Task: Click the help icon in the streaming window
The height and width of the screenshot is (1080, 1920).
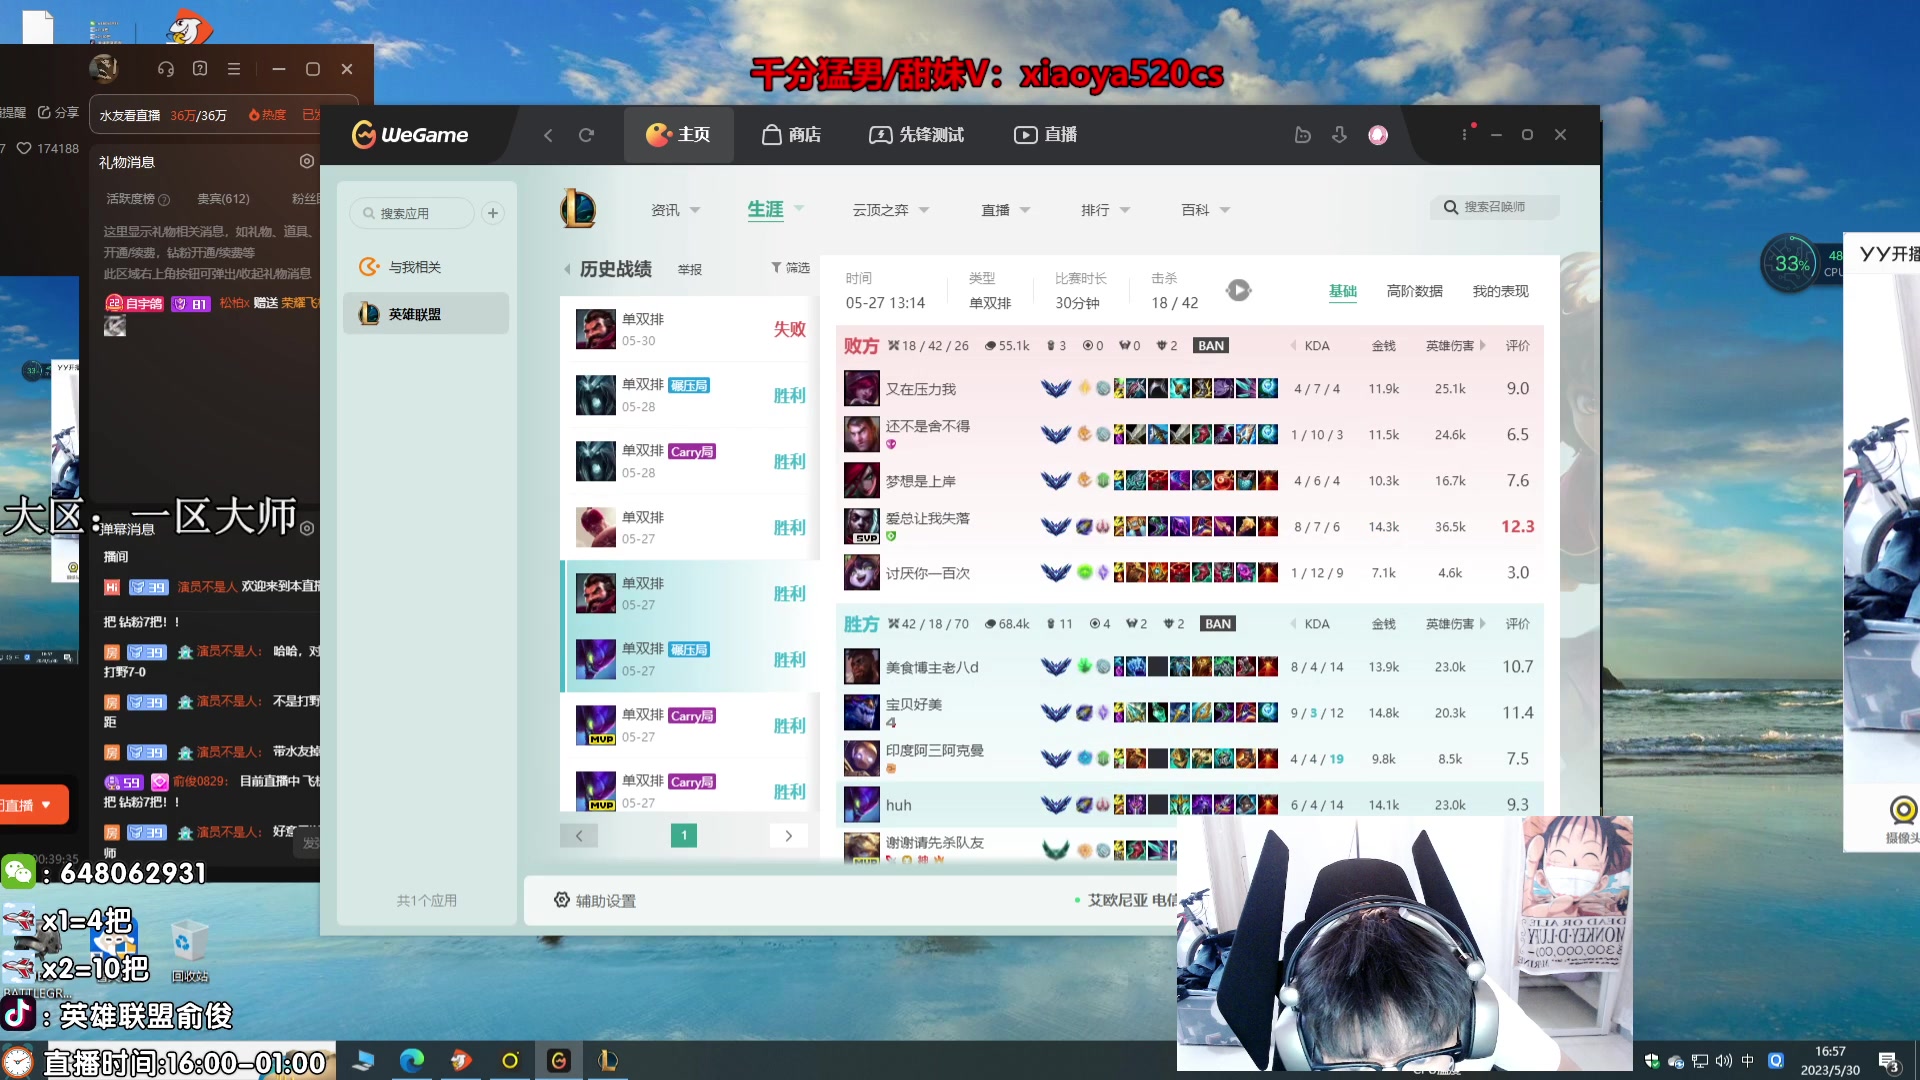Action: pyautogui.click(x=200, y=69)
